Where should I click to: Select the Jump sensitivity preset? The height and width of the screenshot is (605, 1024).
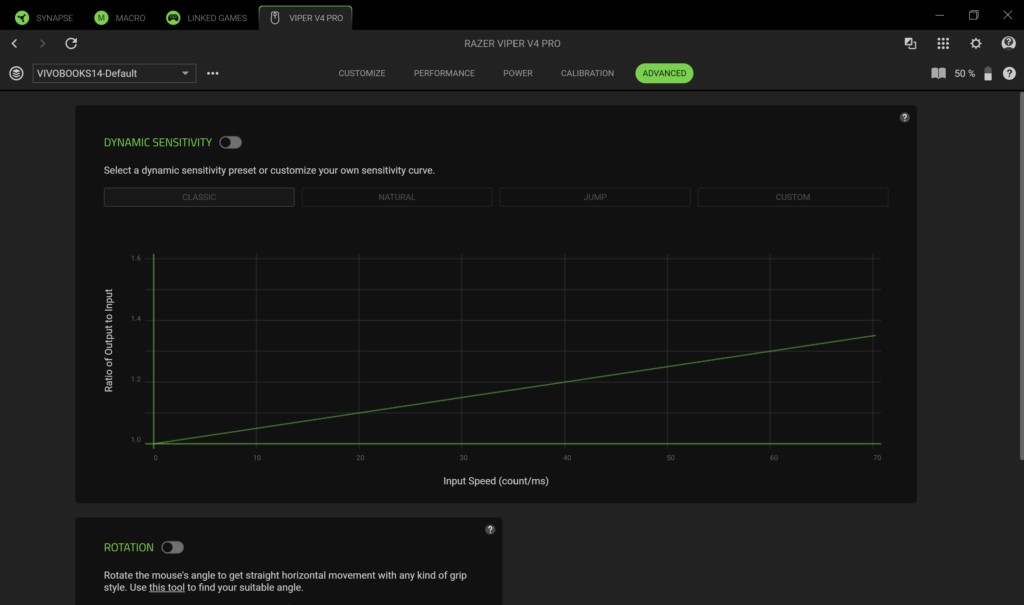coord(595,197)
